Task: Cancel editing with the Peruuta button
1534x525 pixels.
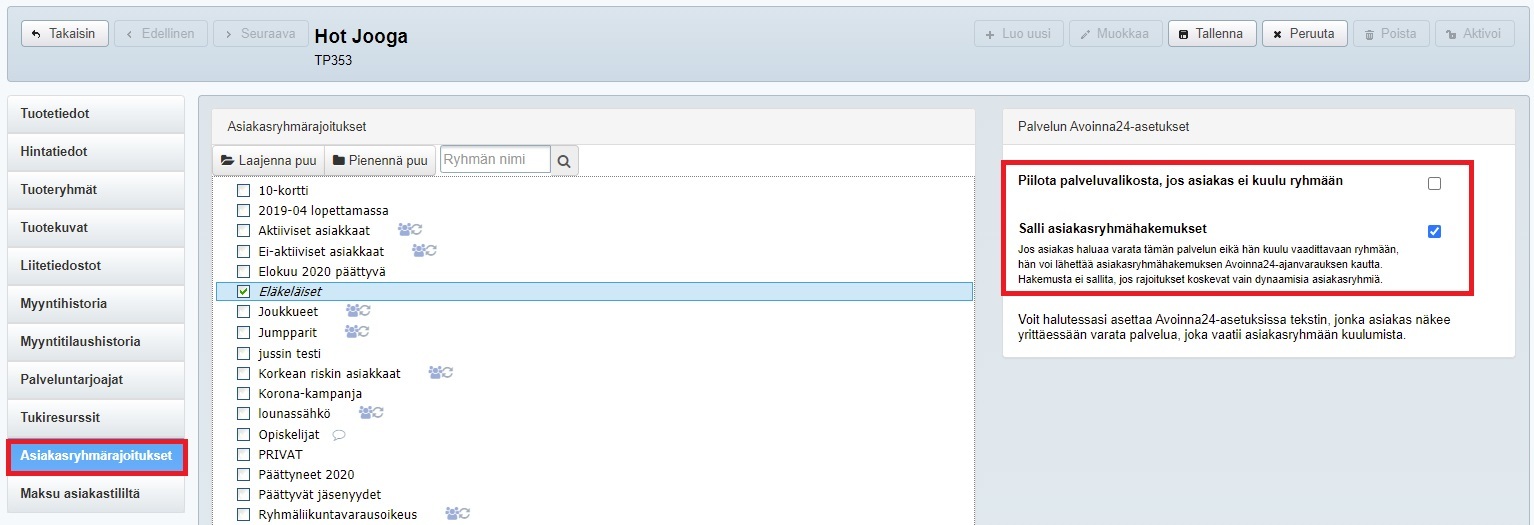Action: coord(1304,34)
